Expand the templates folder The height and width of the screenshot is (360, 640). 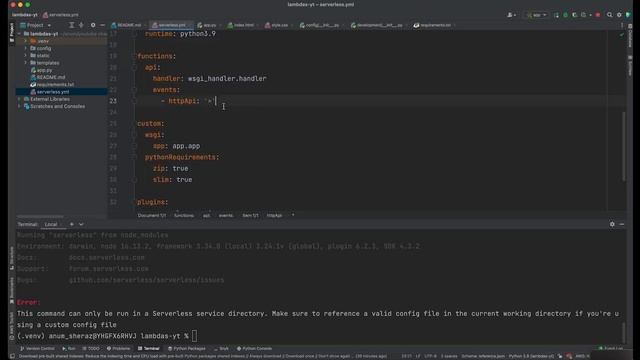click(x=26, y=63)
